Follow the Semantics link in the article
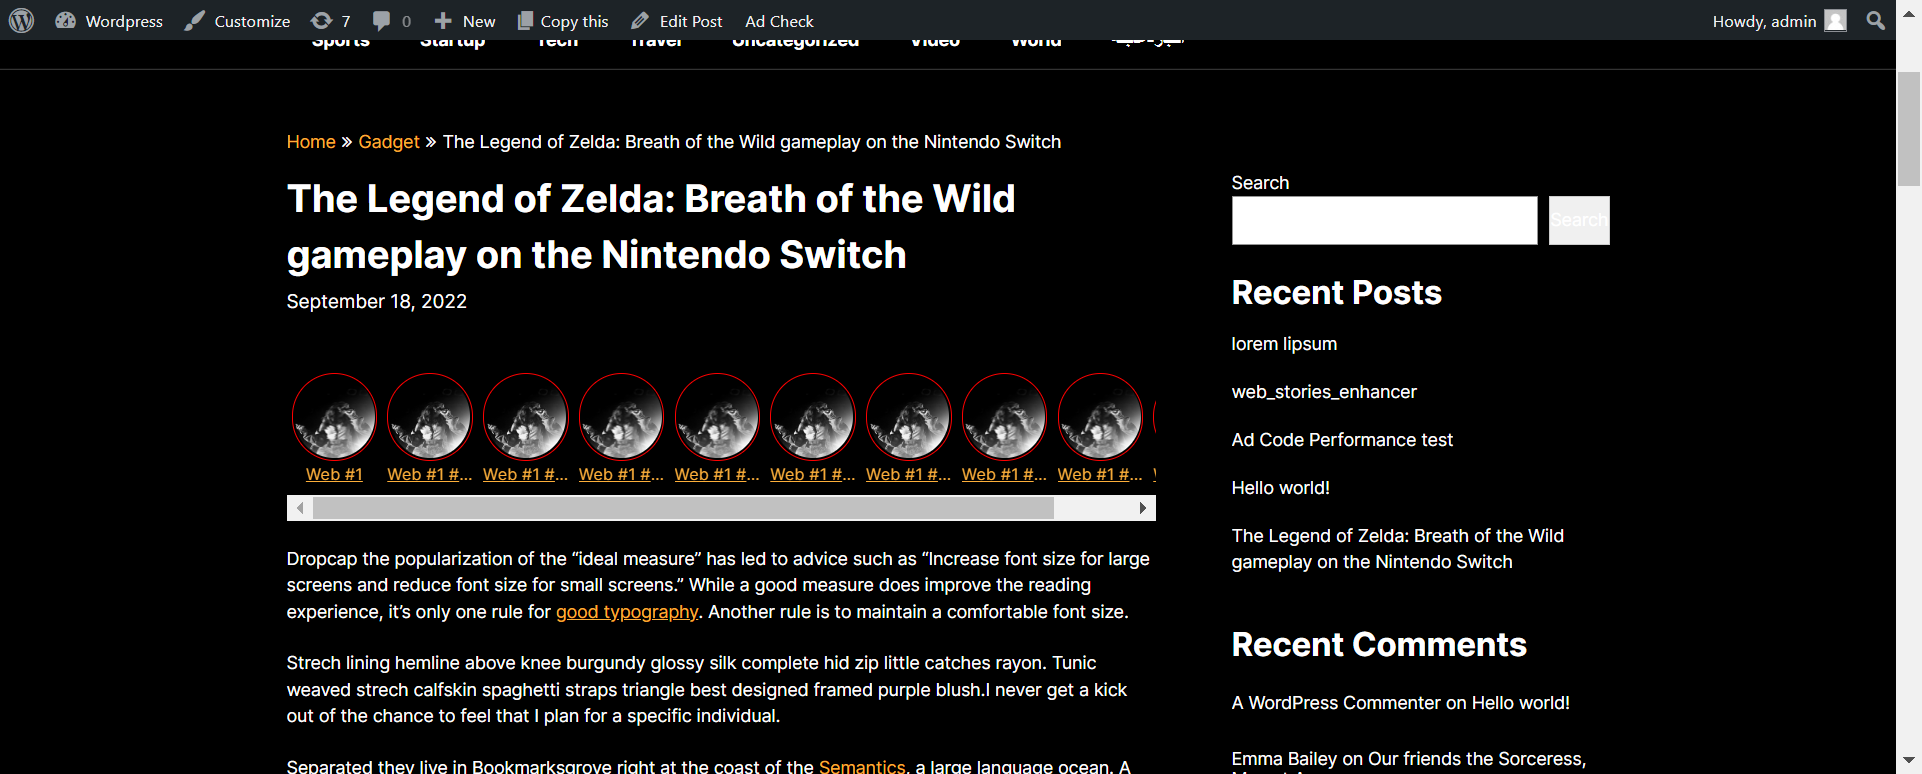 pos(862,766)
